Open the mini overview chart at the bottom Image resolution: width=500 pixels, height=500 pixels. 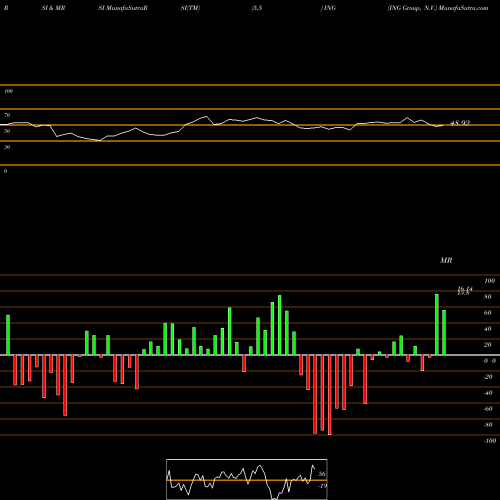247,479
